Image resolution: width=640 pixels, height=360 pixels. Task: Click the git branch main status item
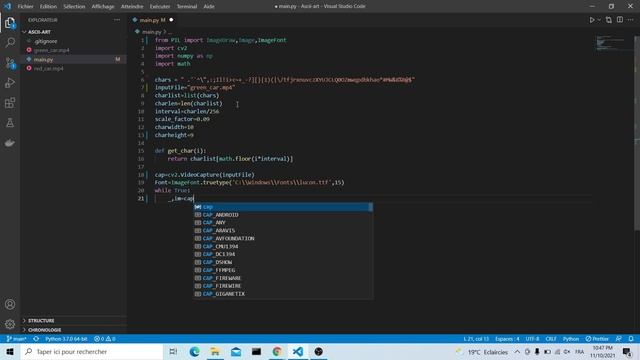coord(16,339)
